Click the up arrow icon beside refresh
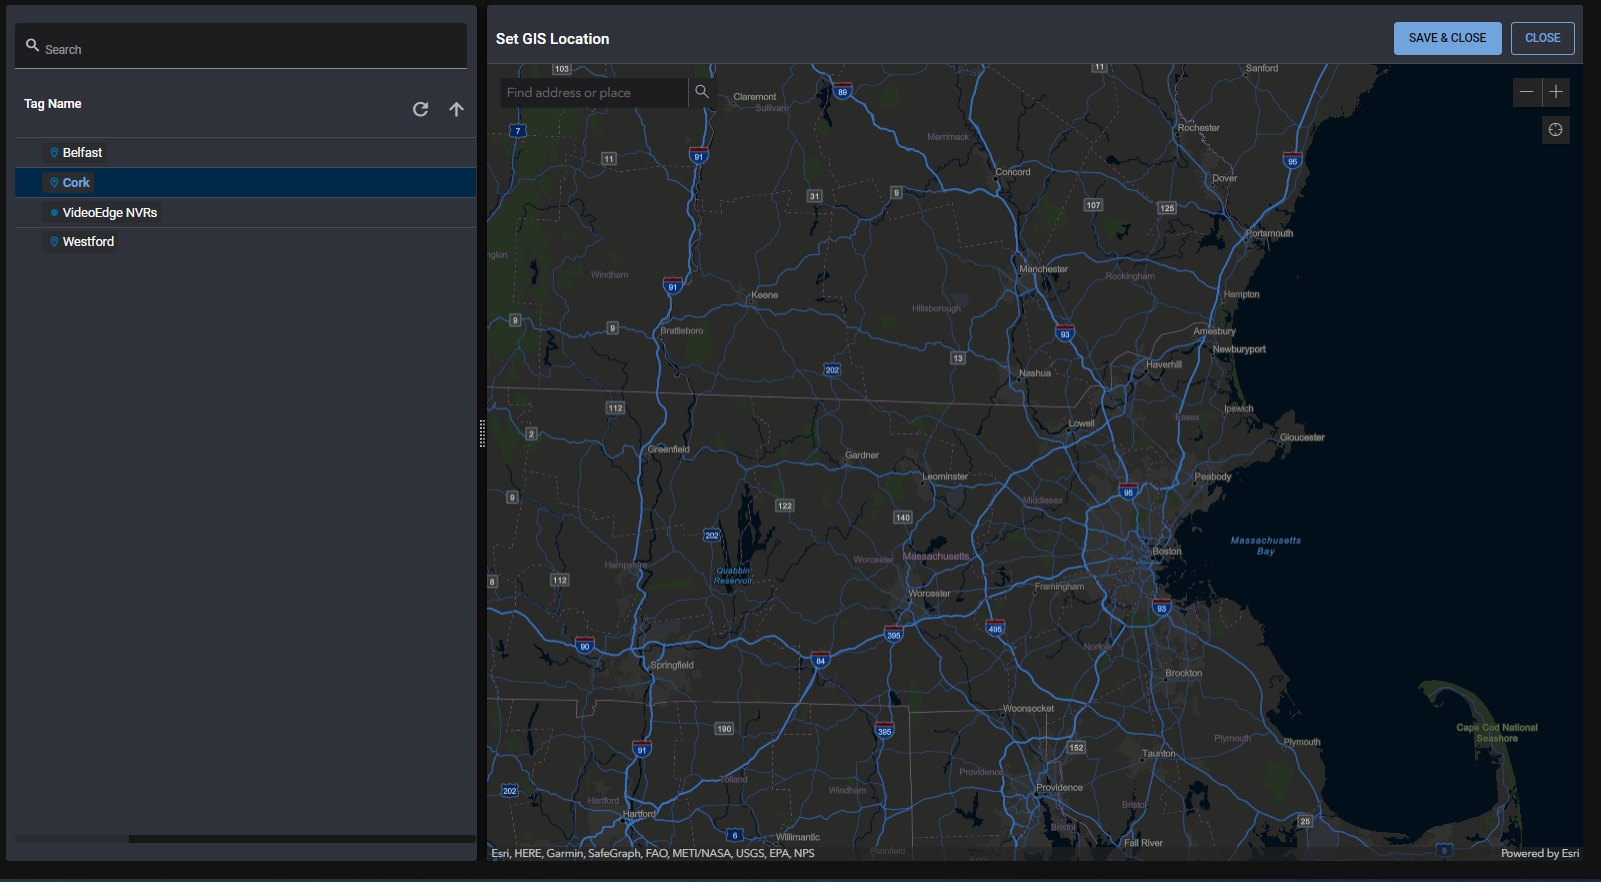The width and height of the screenshot is (1601, 882). [456, 109]
